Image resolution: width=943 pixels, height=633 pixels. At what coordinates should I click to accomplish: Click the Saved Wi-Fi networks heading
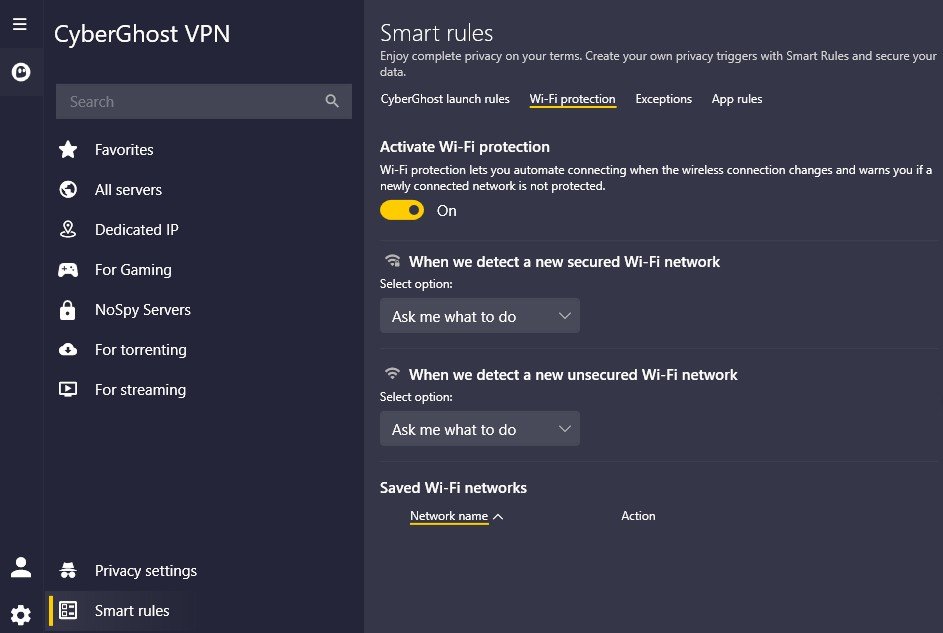point(453,488)
